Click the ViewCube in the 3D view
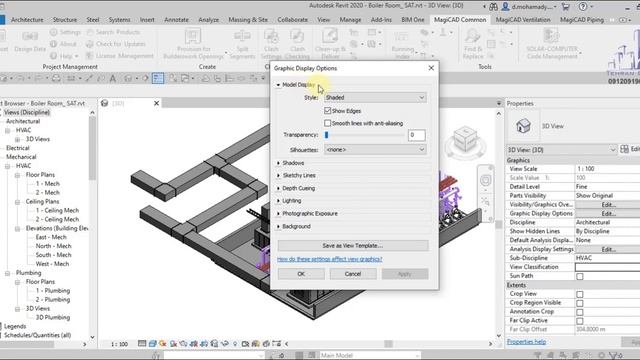The image size is (640, 360). click(465, 140)
